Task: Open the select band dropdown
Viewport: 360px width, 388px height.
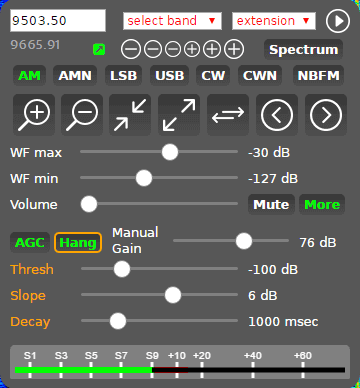Action: tap(172, 21)
